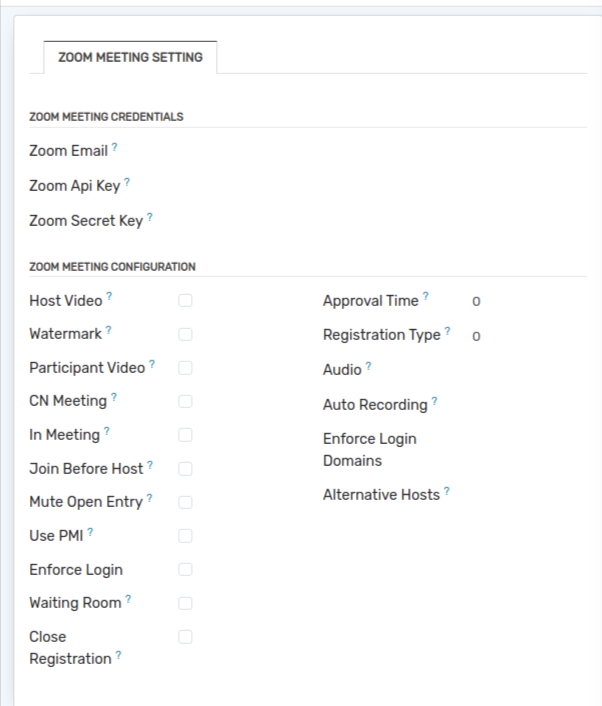Click help tooltip icon for Zoom Secret Key
Screen dimensions: 602x706
[150, 217]
